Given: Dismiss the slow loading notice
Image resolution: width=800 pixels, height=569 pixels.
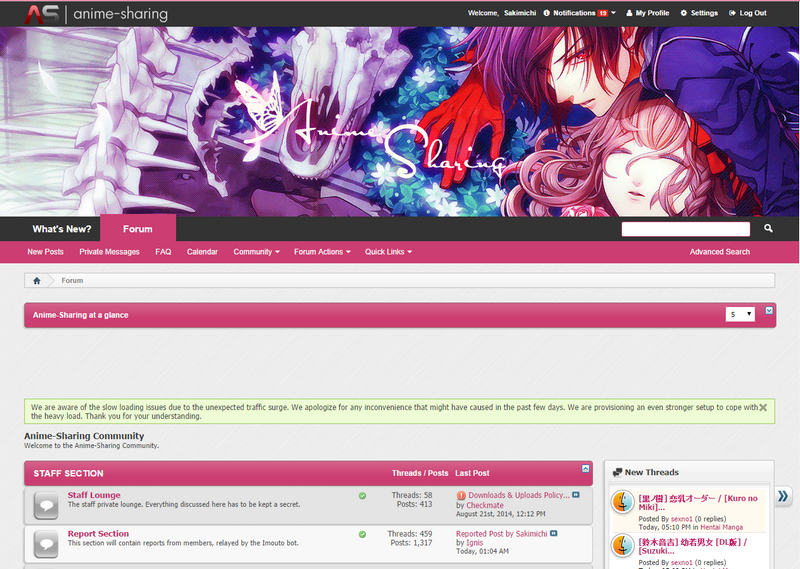Looking at the screenshot, I should pos(763,407).
